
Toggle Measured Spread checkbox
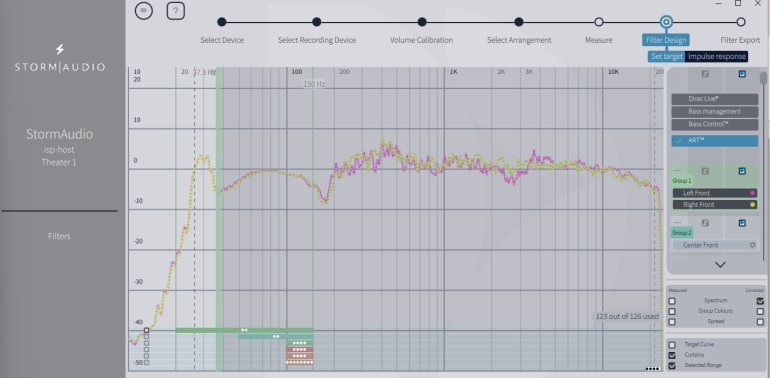(672, 322)
